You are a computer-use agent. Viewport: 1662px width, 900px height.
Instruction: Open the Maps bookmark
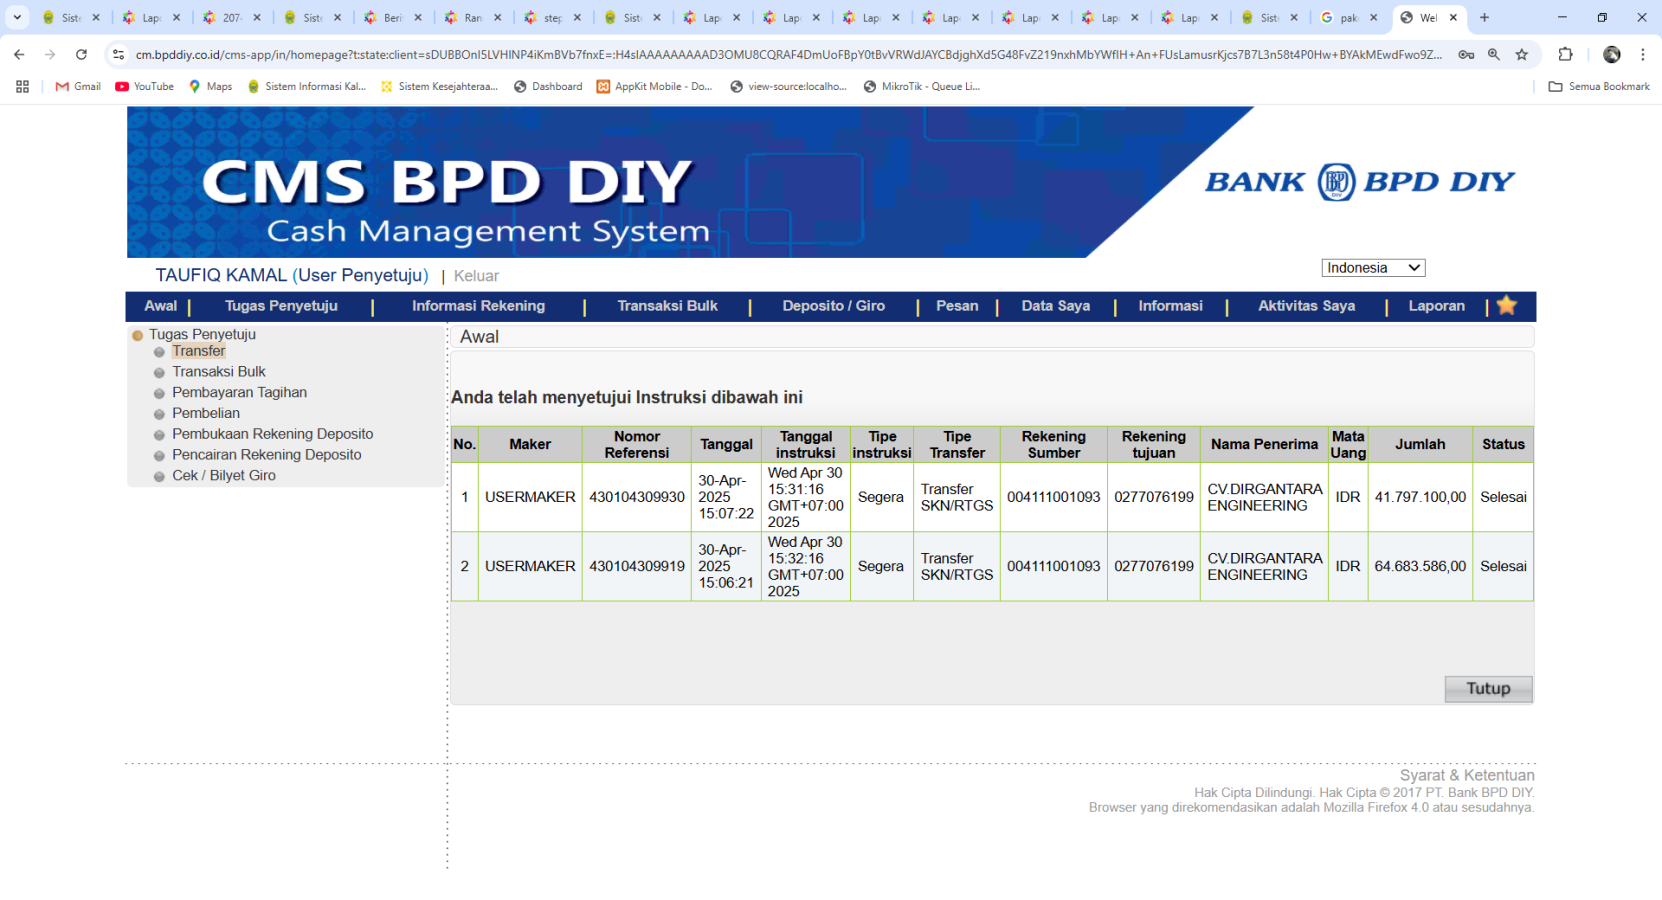[x=210, y=87]
